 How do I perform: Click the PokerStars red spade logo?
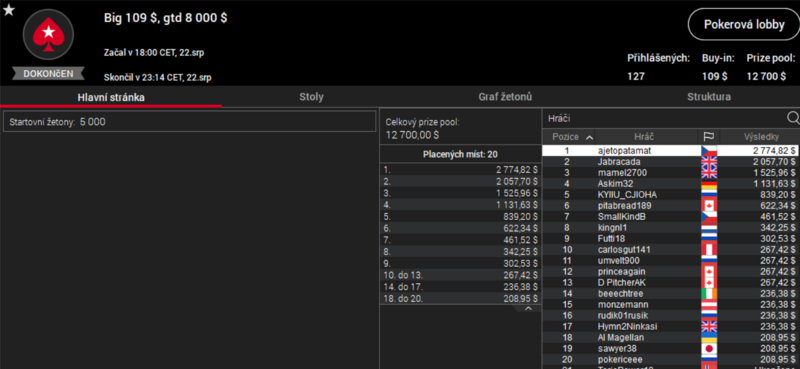point(48,35)
